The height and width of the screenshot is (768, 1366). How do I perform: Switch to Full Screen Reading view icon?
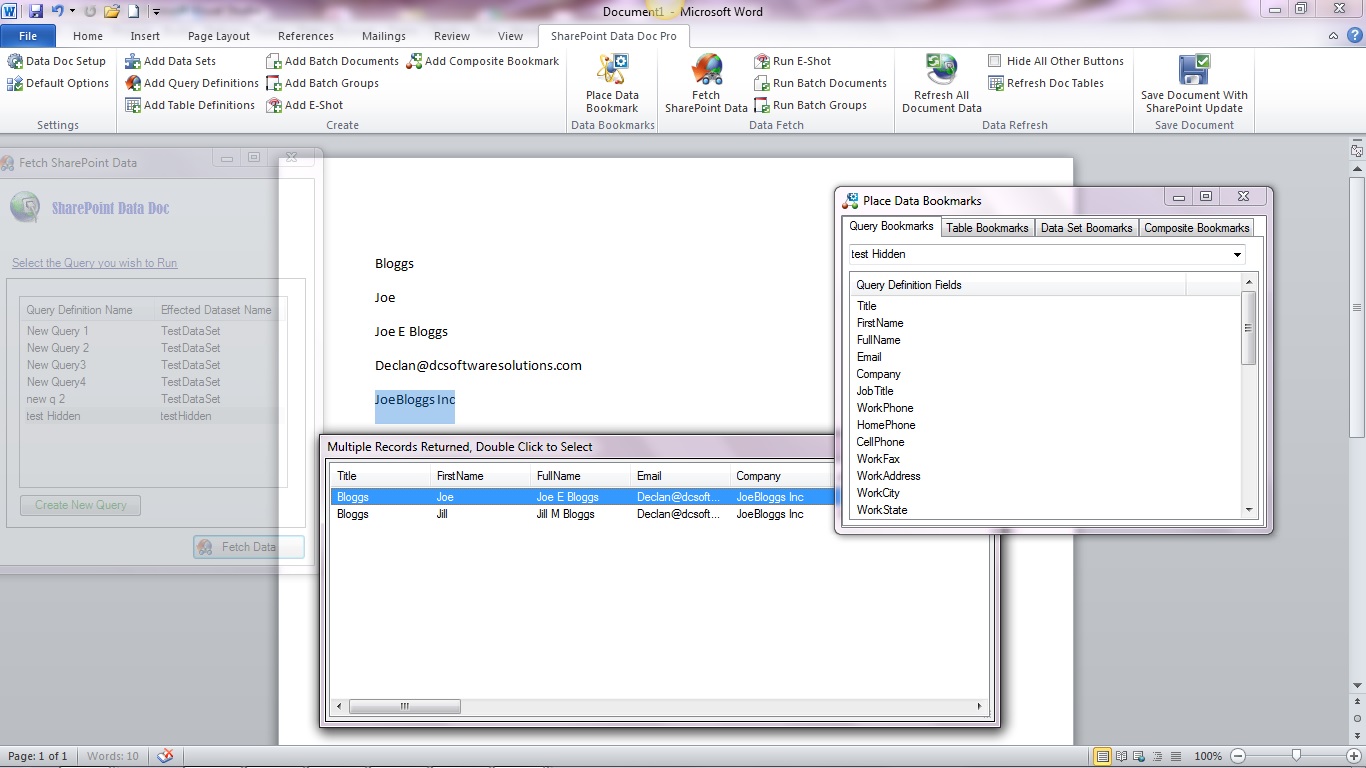(1122, 756)
